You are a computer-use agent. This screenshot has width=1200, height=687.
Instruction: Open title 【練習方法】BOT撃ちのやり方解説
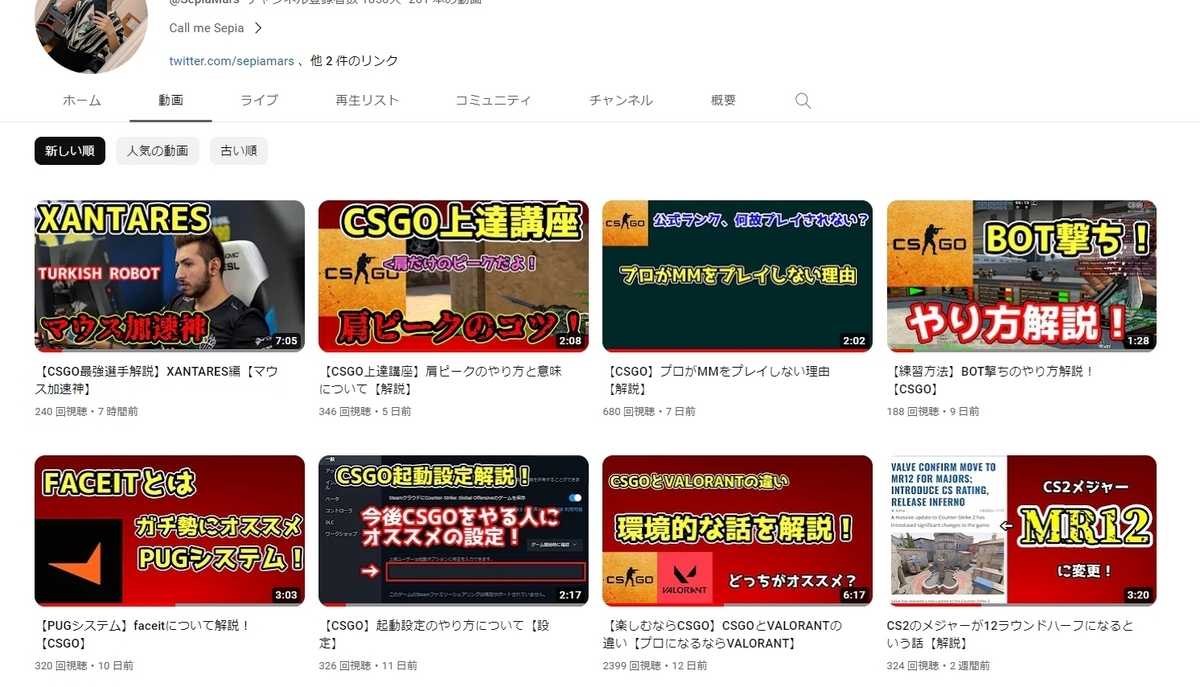991,380
